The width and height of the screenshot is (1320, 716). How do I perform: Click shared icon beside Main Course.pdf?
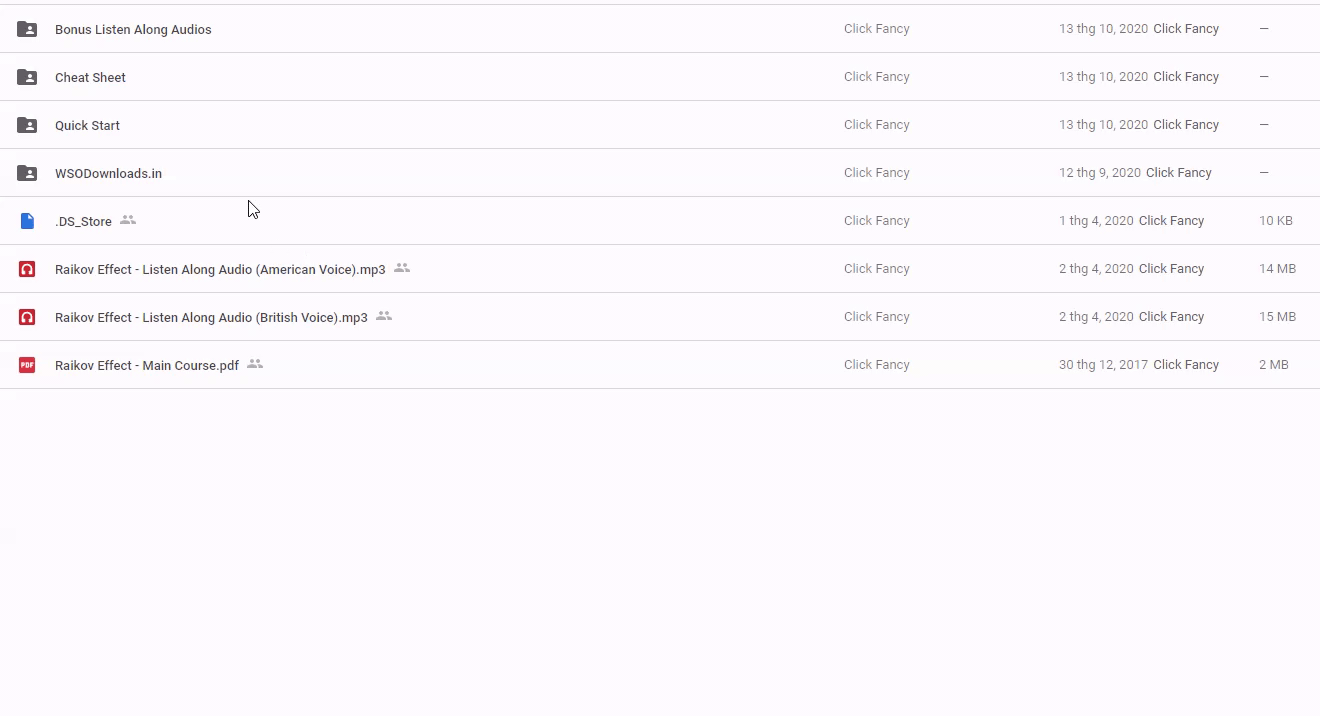[255, 364]
